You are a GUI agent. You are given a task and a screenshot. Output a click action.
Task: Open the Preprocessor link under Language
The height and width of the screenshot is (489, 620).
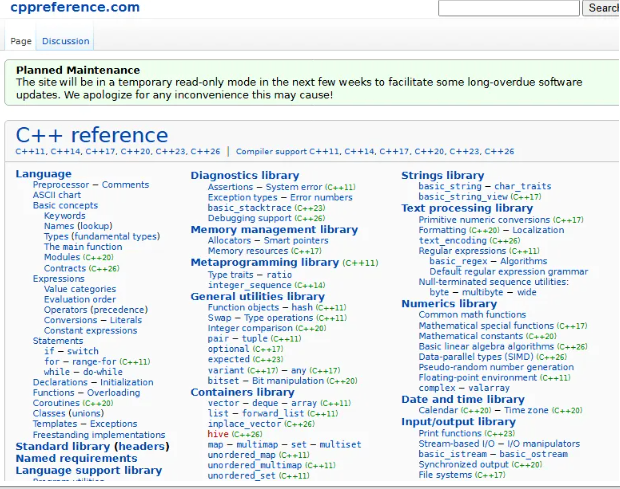coord(61,185)
